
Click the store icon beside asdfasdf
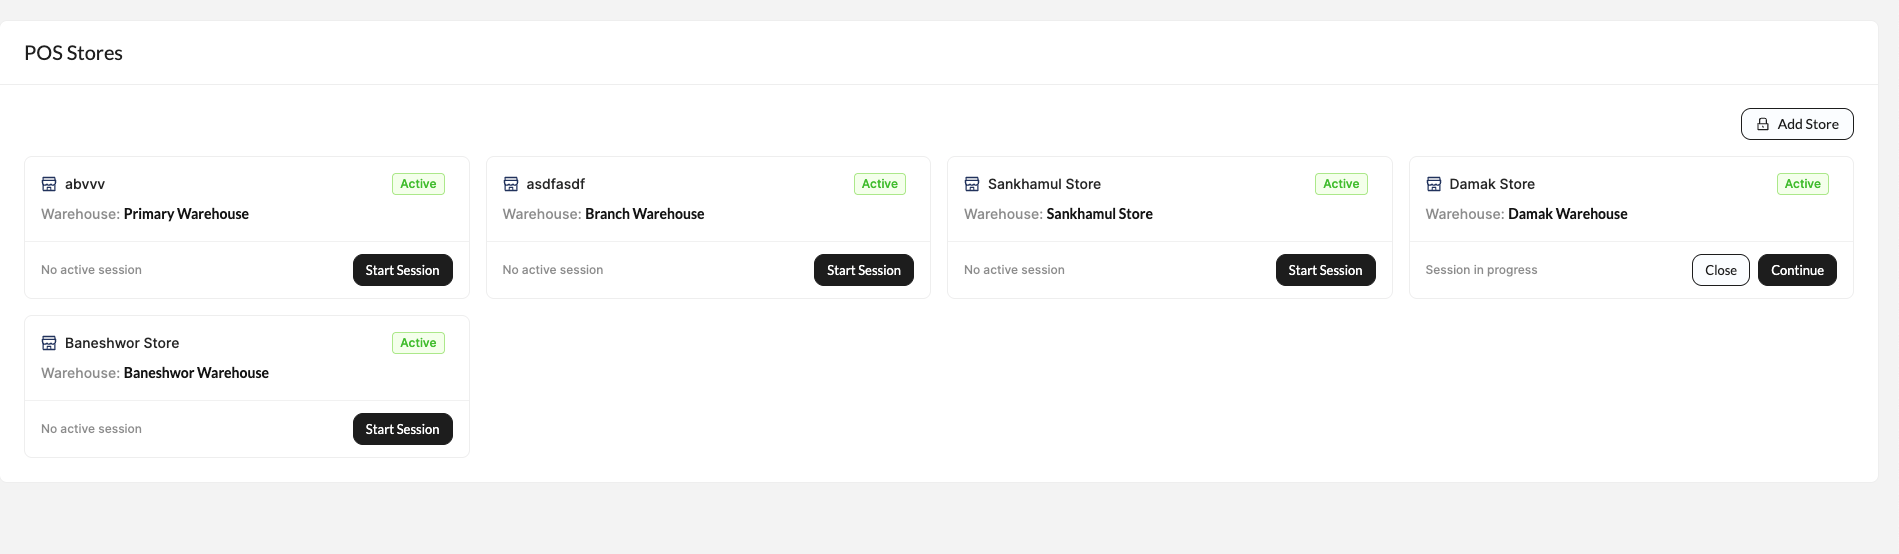click(511, 184)
